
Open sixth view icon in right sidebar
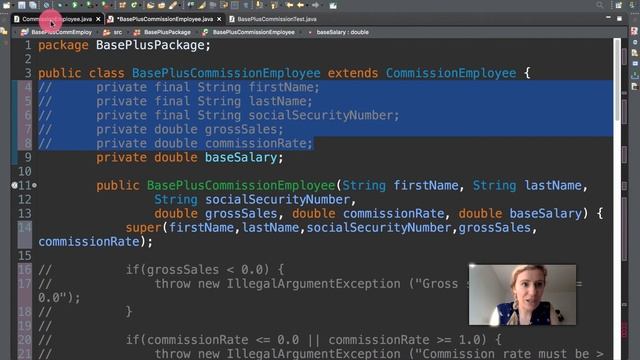pyautogui.click(x=634, y=87)
